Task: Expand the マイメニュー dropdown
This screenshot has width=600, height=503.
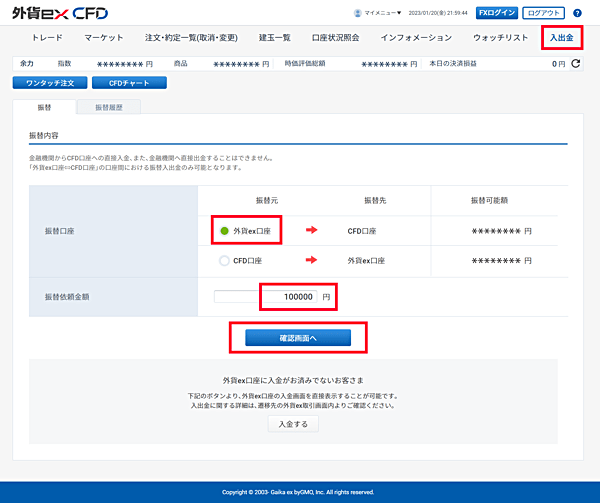Action: [x=382, y=13]
